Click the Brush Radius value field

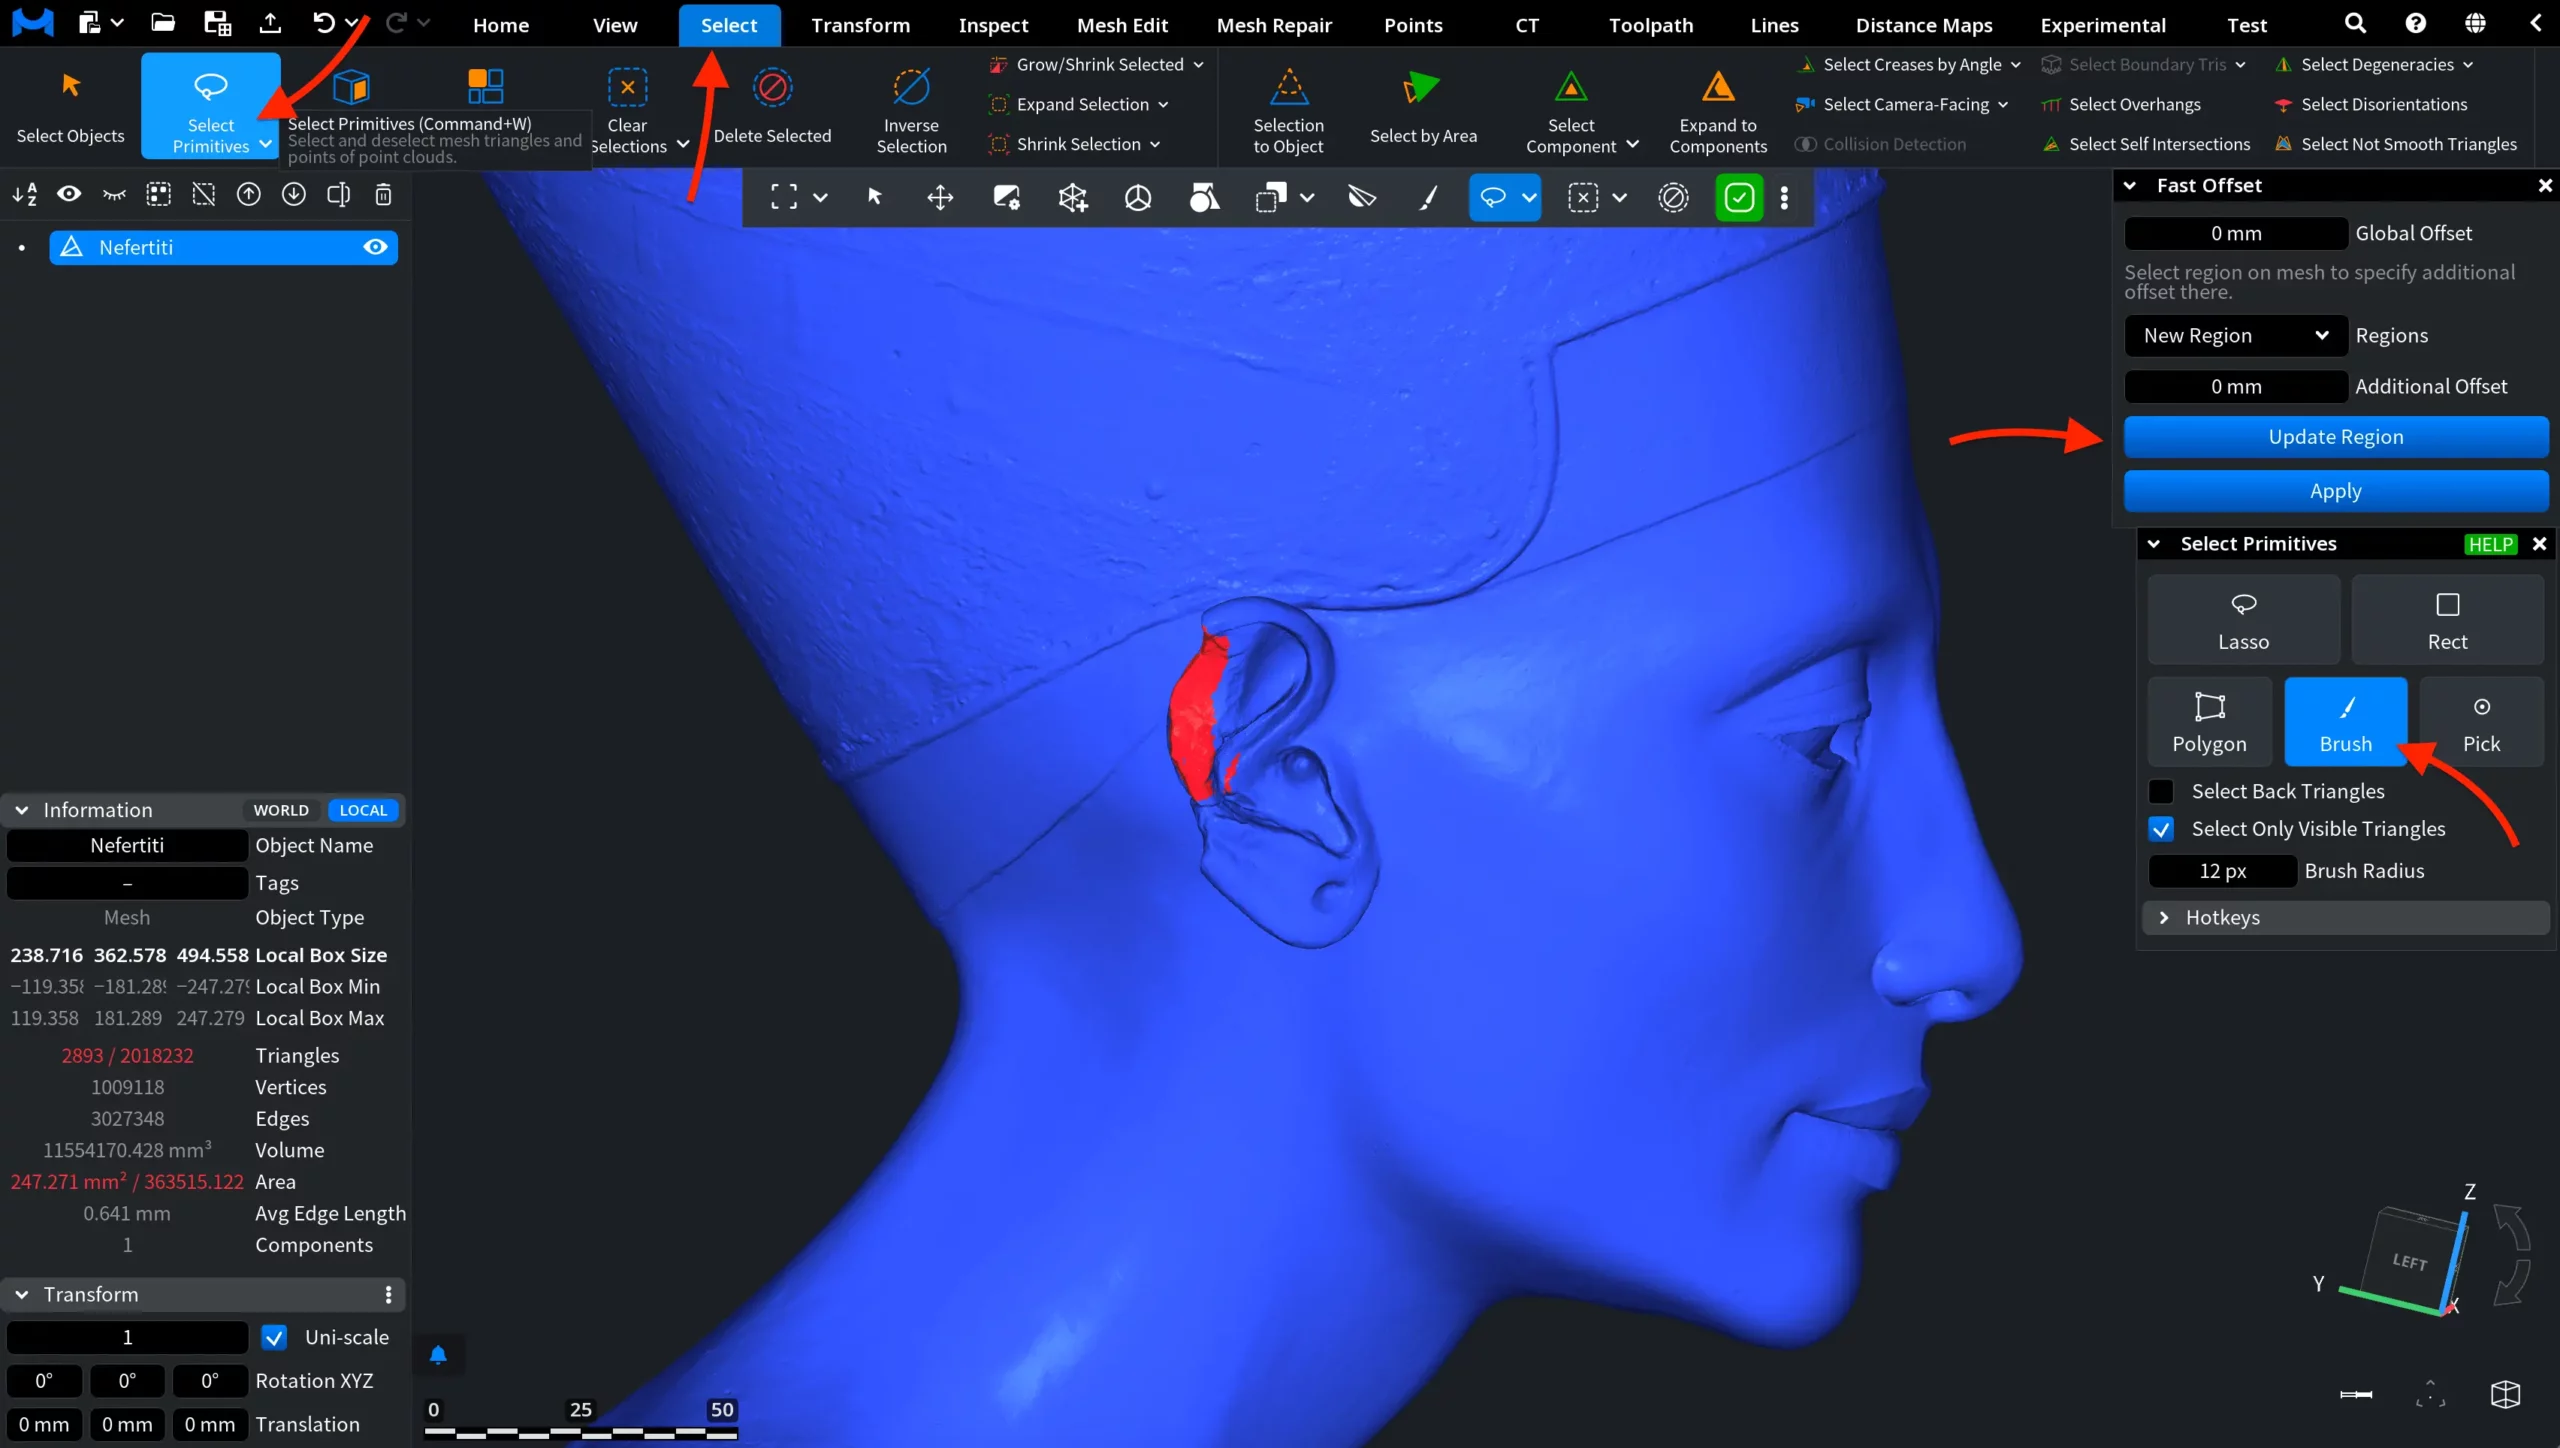[x=2222, y=871]
